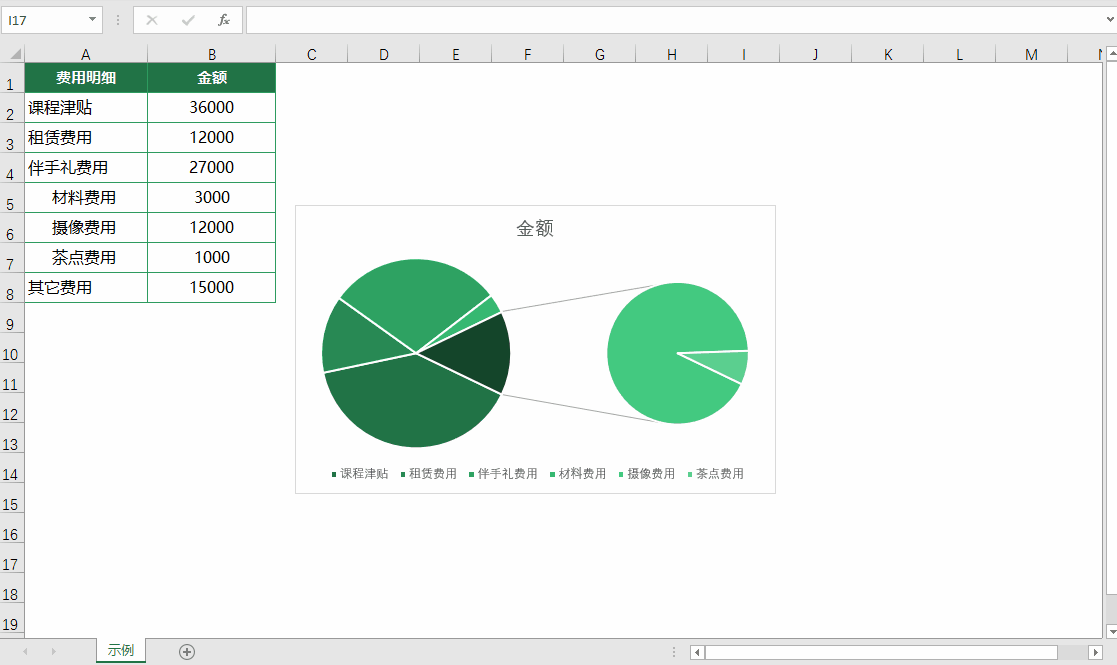Image resolution: width=1117 pixels, height=665 pixels.
Task: Click the 材料费用 legend entry
Action: 578,473
